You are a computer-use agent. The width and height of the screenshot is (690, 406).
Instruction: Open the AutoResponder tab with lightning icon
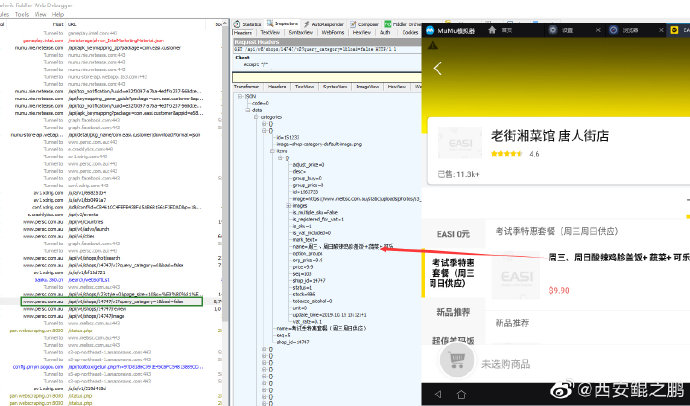[x=323, y=24]
